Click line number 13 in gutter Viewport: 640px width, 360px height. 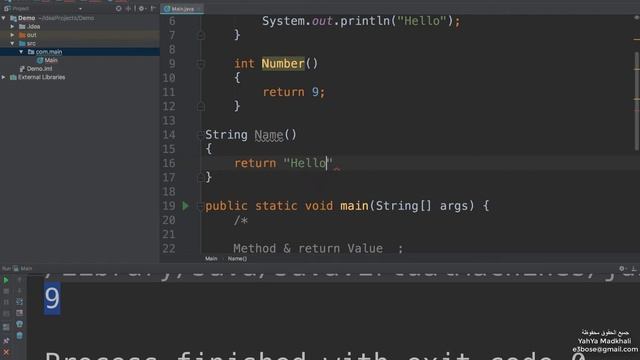[169, 121]
